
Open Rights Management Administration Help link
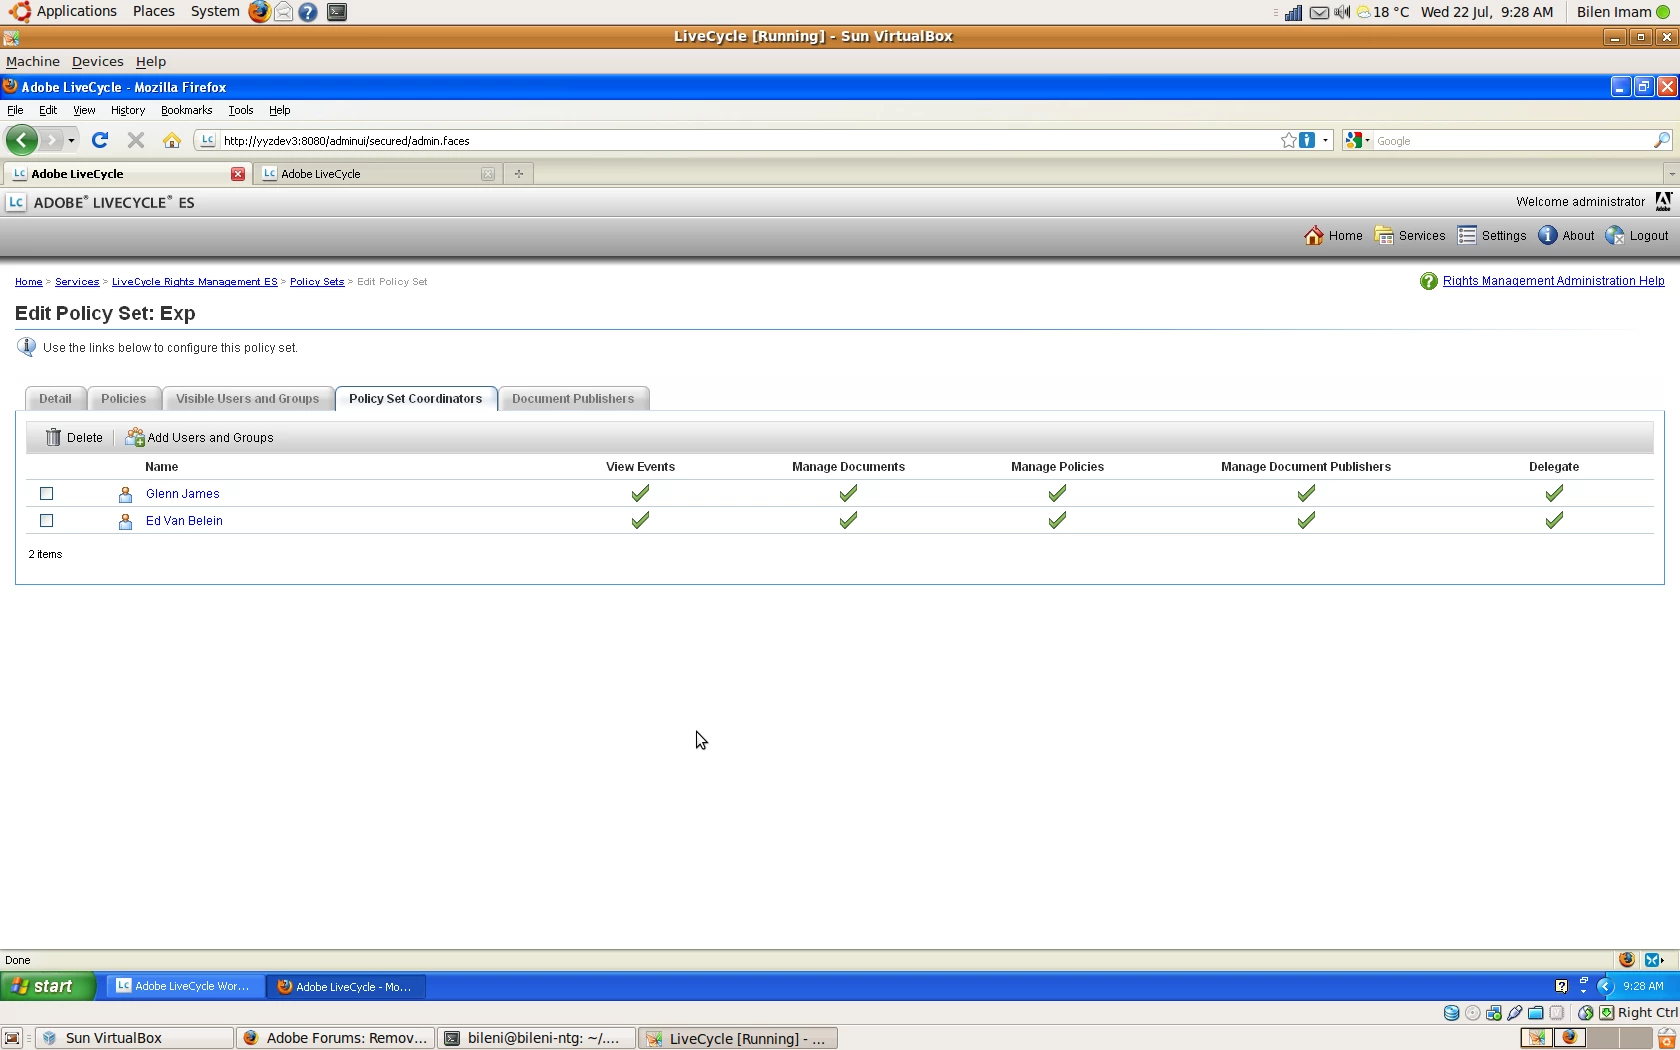[1553, 281]
